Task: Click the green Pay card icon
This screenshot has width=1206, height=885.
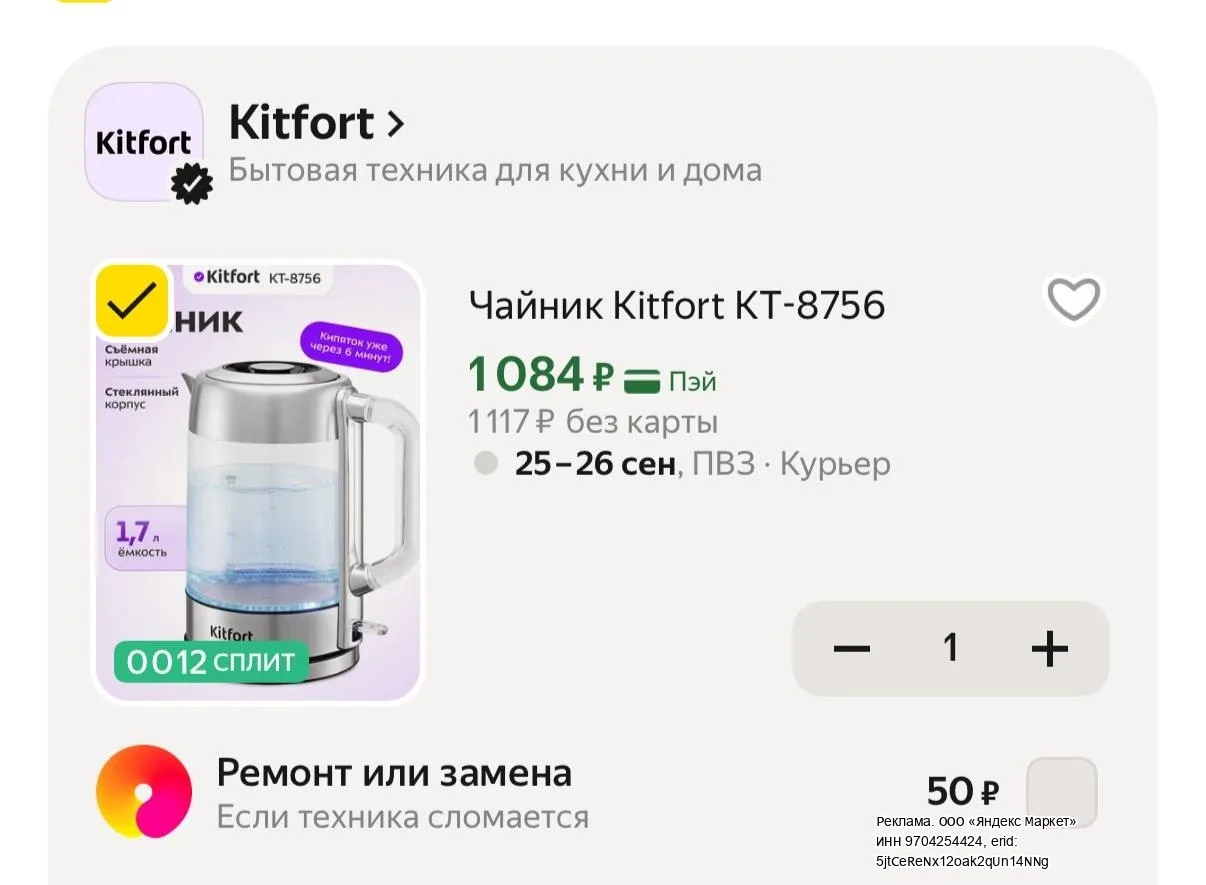Action: 642,381
